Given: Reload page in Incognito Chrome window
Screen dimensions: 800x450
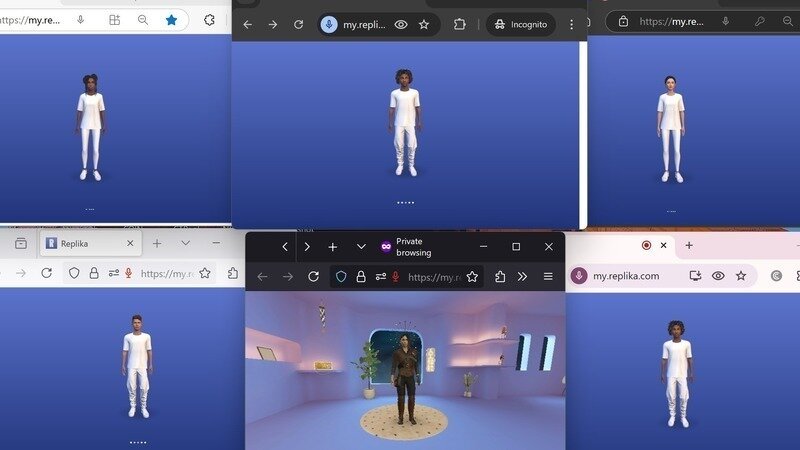Looking at the screenshot, I should click(x=296, y=24).
